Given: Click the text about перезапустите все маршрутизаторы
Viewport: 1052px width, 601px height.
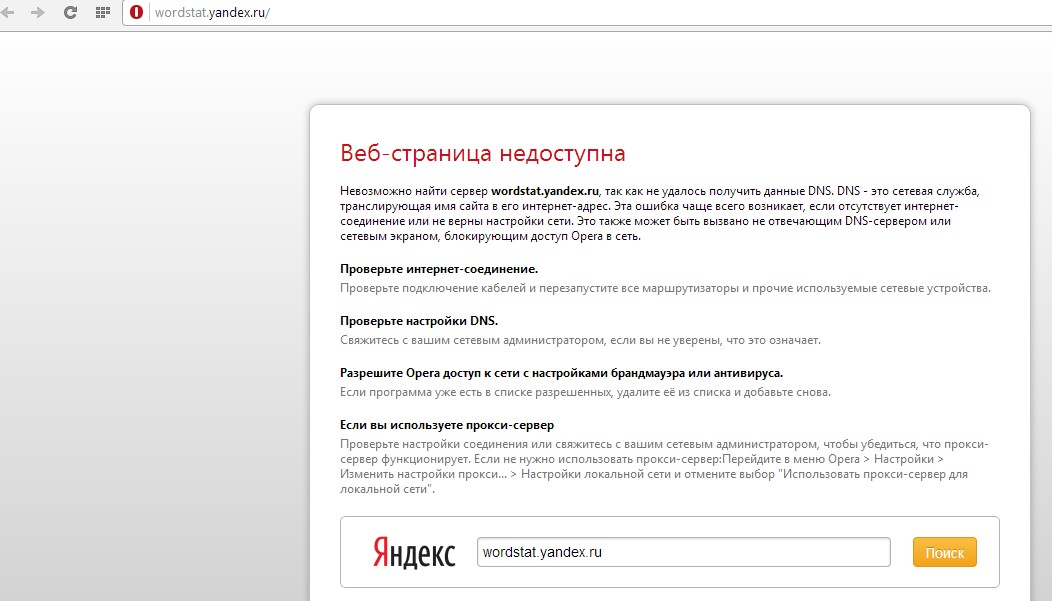Looking at the screenshot, I should tap(665, 288).
